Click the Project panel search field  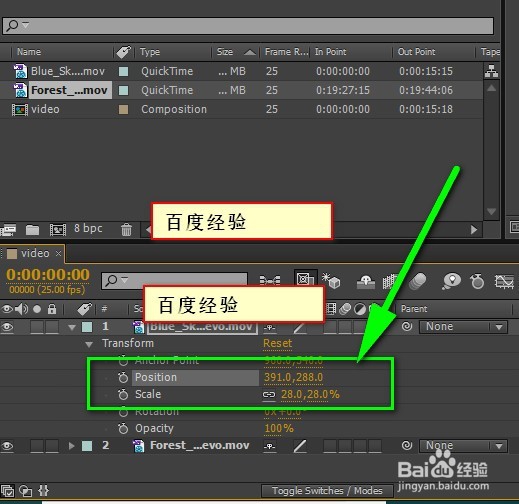pos(248,26)
